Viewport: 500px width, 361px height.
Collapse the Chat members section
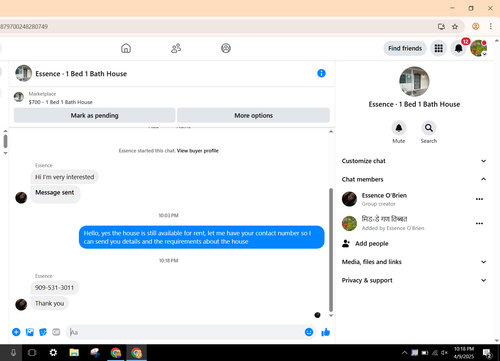click(414, 179)
